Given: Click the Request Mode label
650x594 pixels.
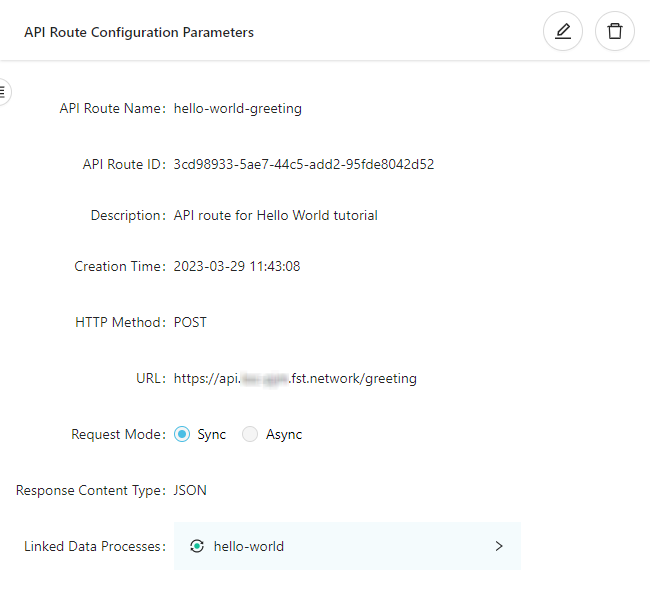Looking at the screenshot, I should pyautogui.click(x=118, y=434).
